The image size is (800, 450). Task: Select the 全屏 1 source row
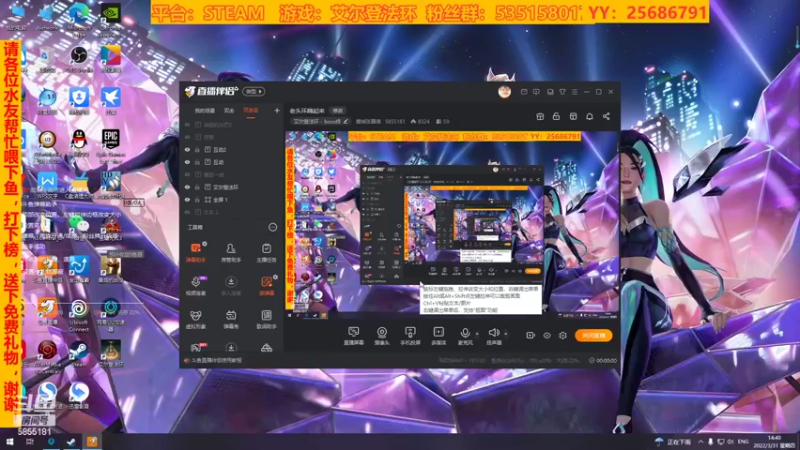(x=233, y=199)
